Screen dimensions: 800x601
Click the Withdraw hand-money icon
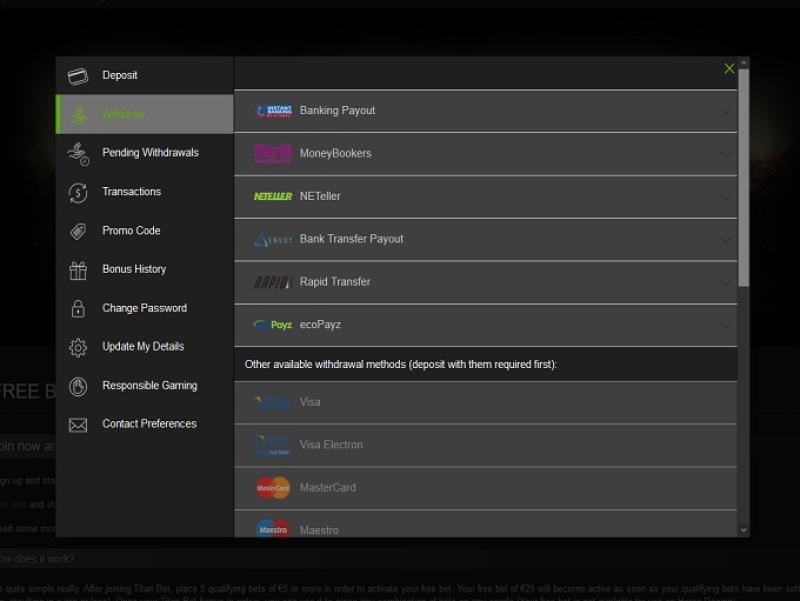point(79,114)
